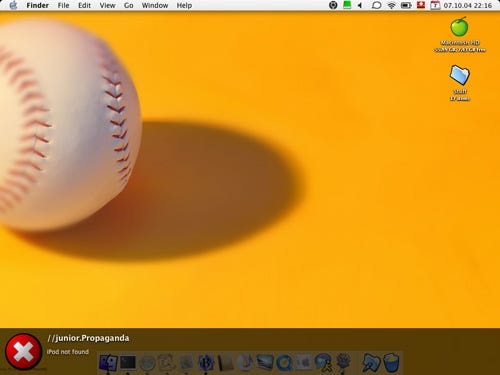Open the tilted screen icon in the Dock
The width and height of the screenshot is (500, 375).
click(x=265, y=363)
